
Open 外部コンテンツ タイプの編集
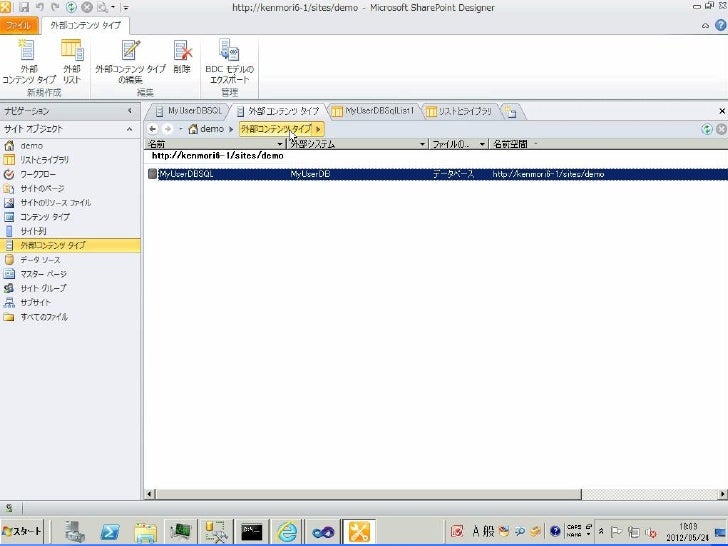(x=130, y=62)
